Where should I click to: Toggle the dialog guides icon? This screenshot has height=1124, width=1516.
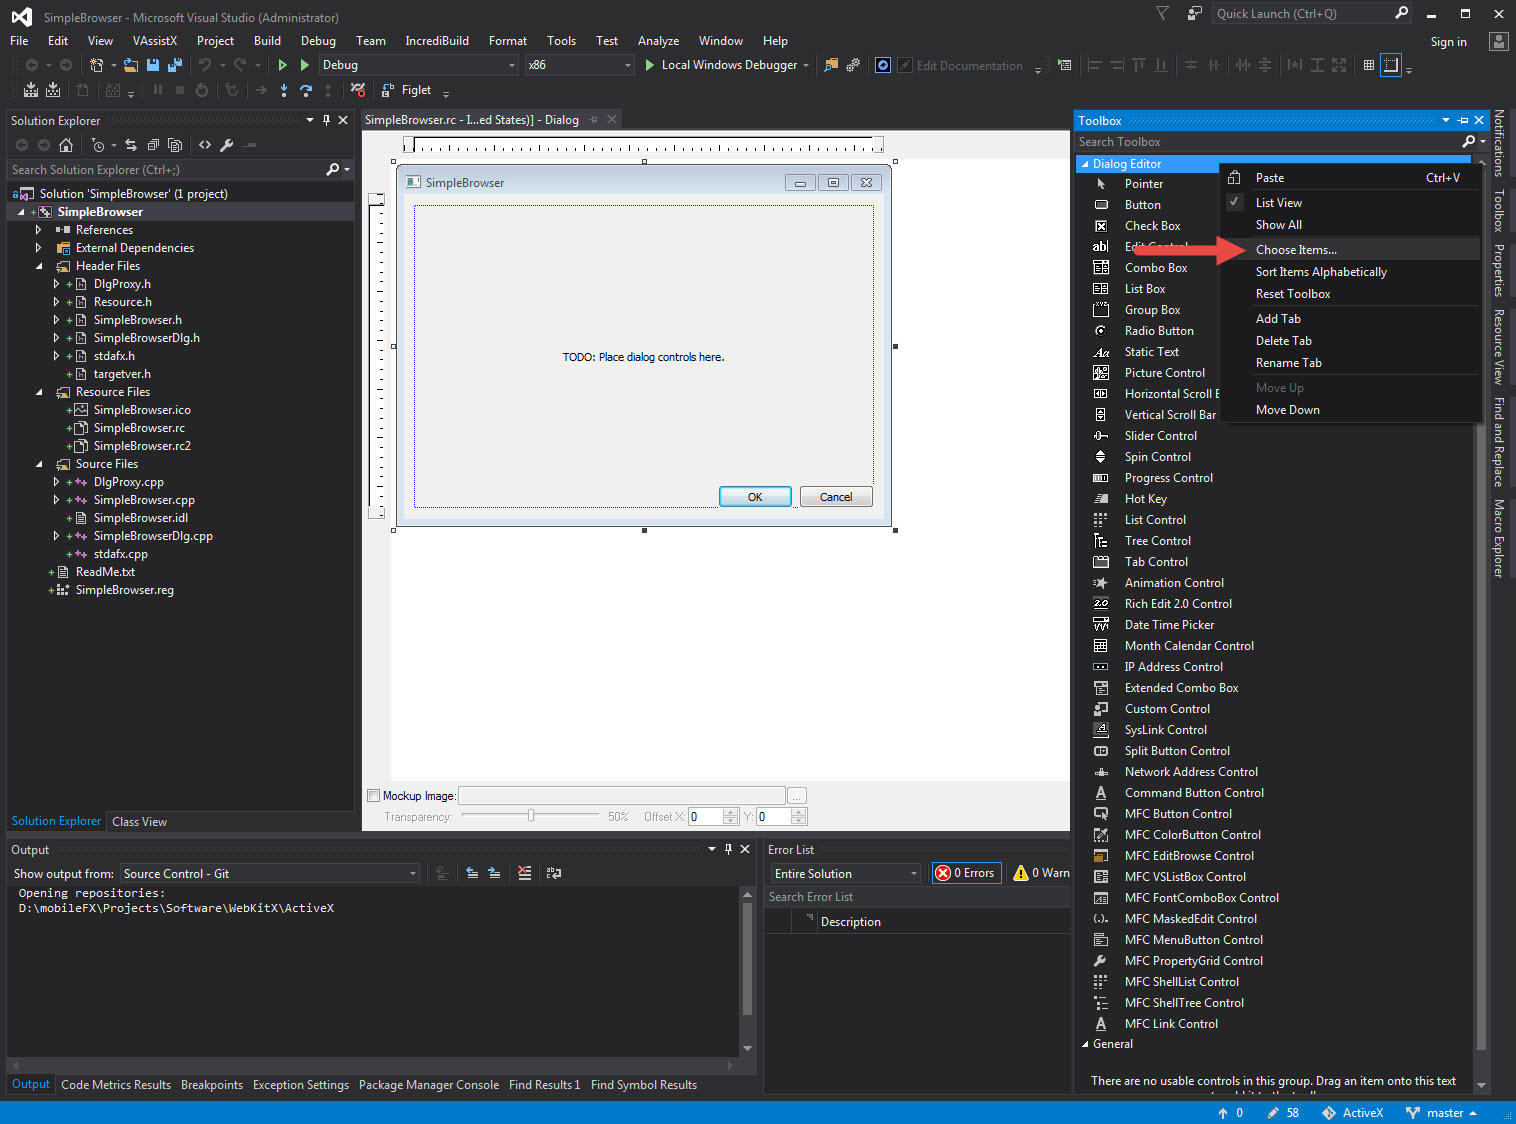1391,65
